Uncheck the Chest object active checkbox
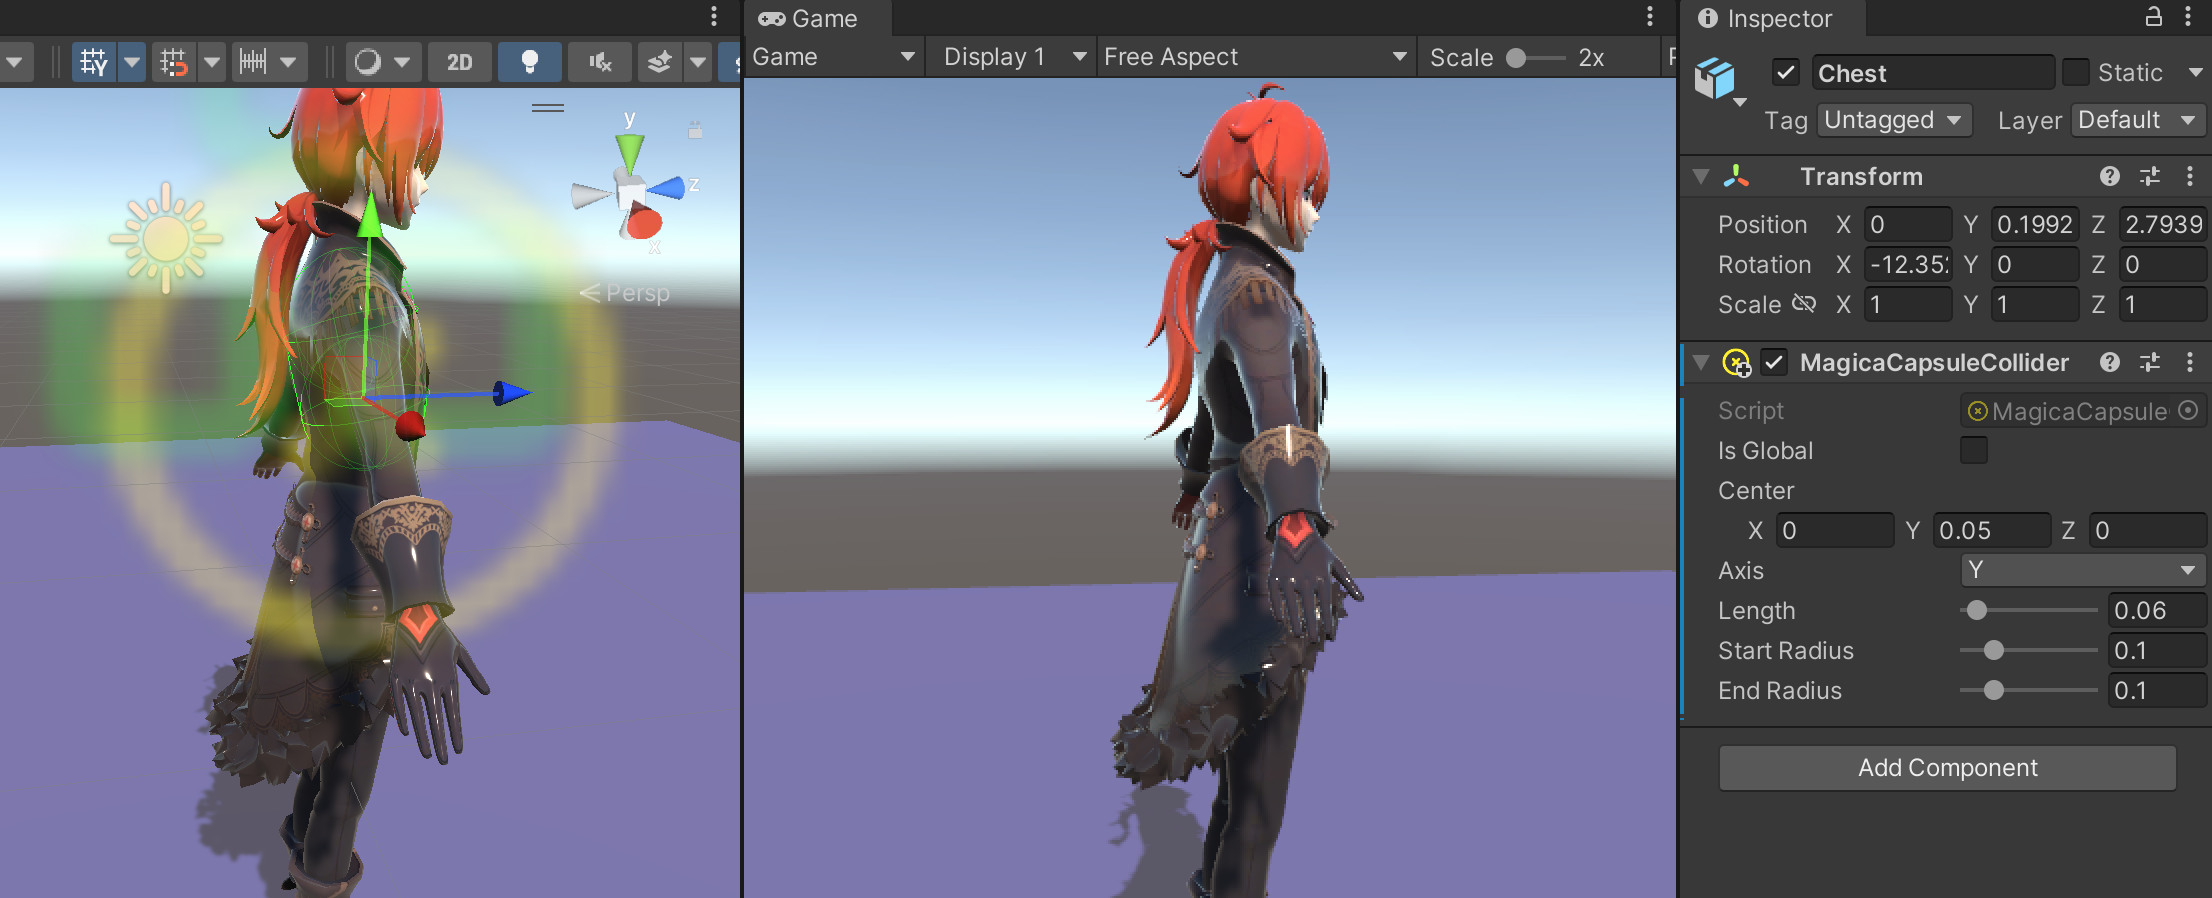2212x898 pixels. (x=1785, y=73)
